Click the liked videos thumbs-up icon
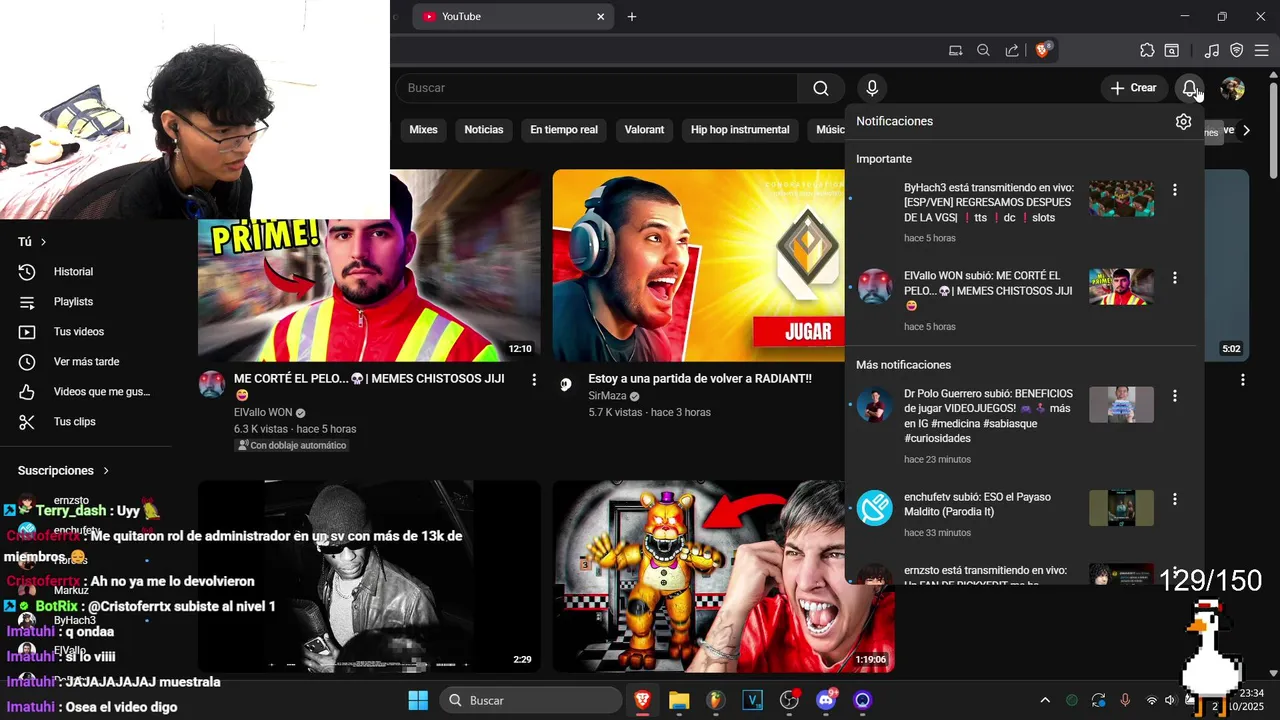 27,392
